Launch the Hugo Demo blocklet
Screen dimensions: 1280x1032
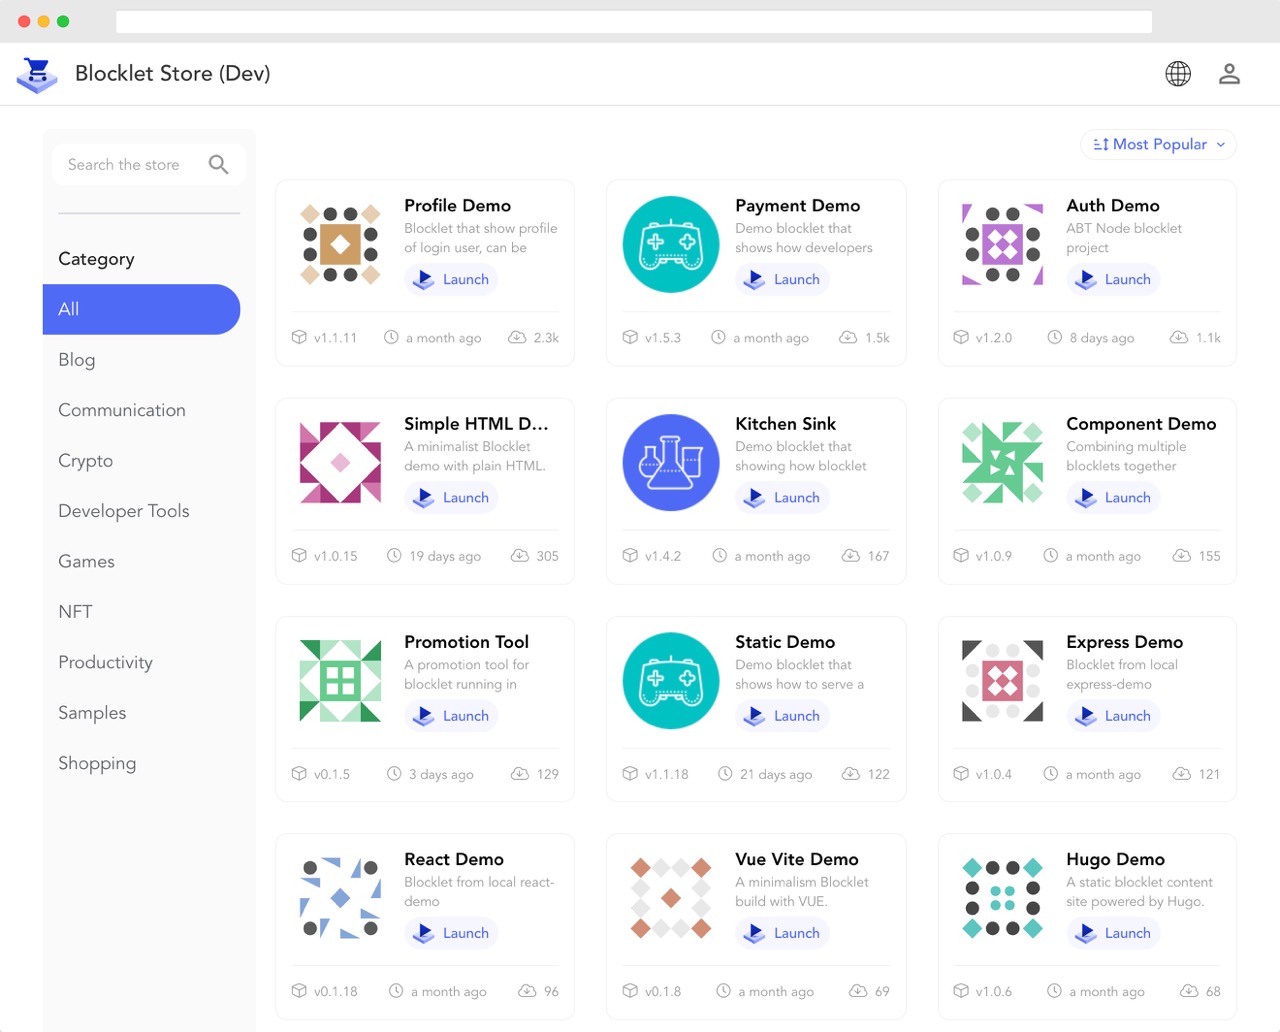coord(1113,933)
